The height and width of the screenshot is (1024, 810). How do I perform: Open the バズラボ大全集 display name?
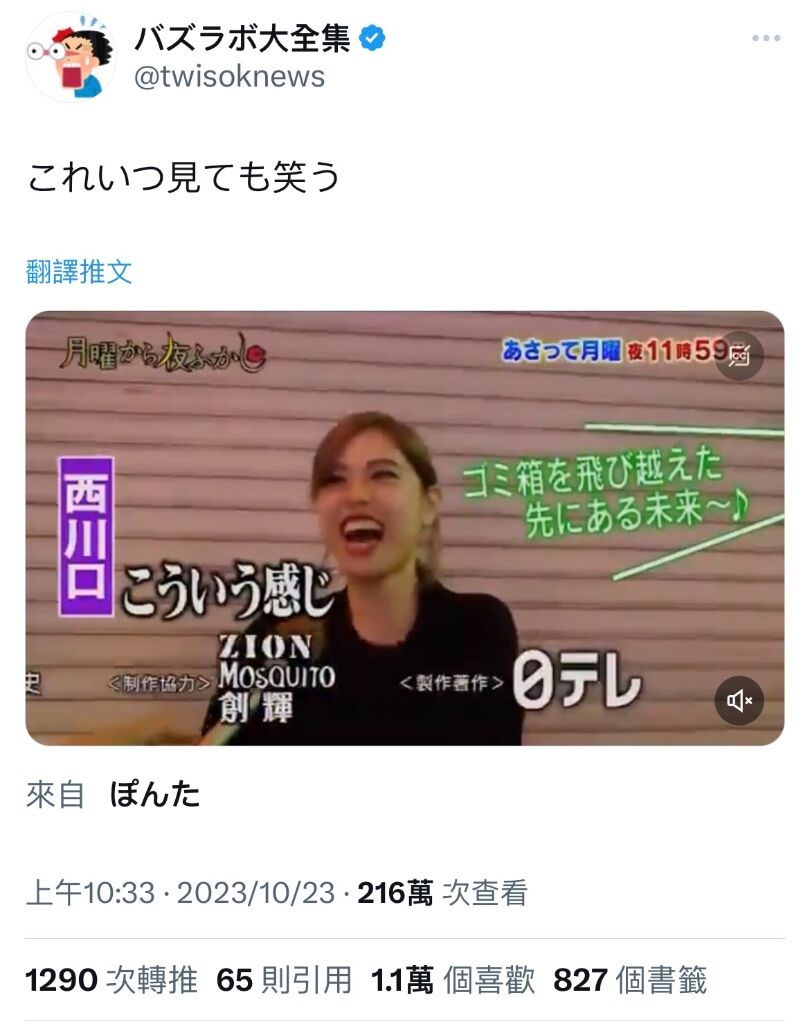click(242, 39)
